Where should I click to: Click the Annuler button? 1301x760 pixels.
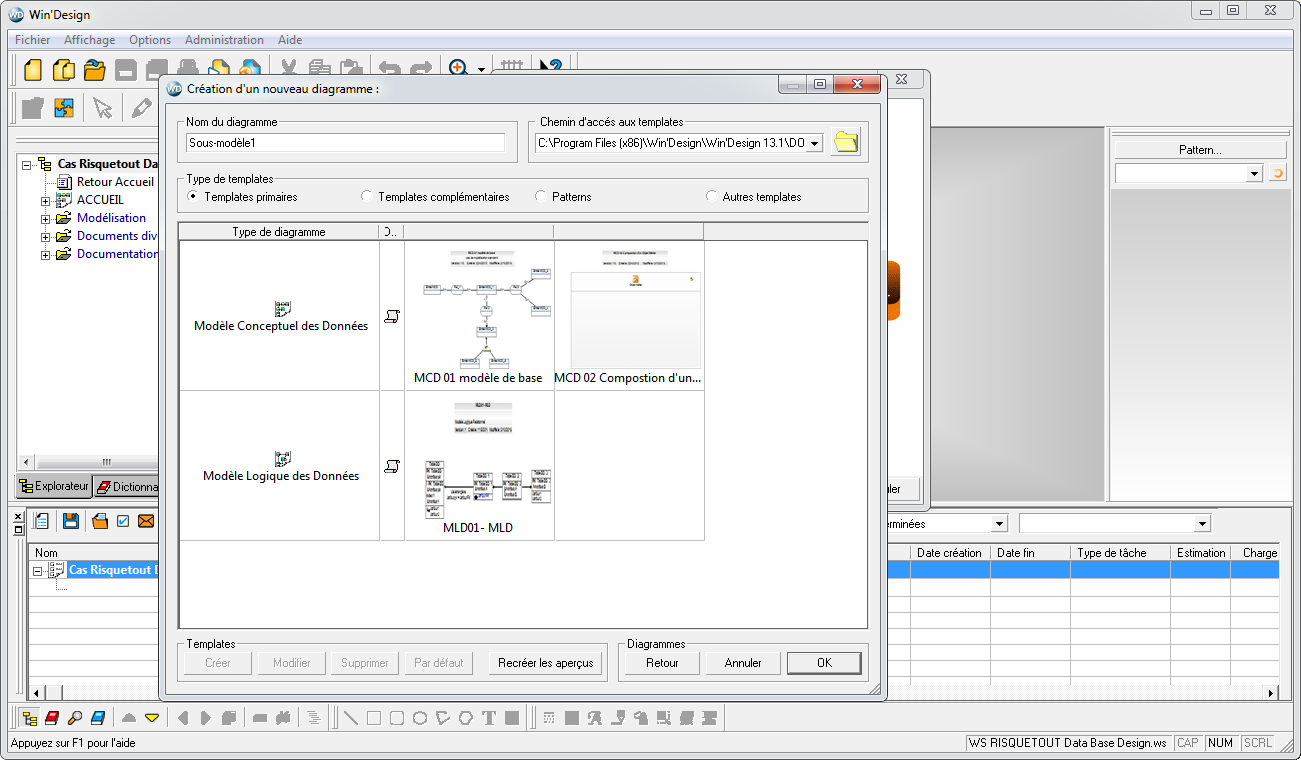coord(743,663)
